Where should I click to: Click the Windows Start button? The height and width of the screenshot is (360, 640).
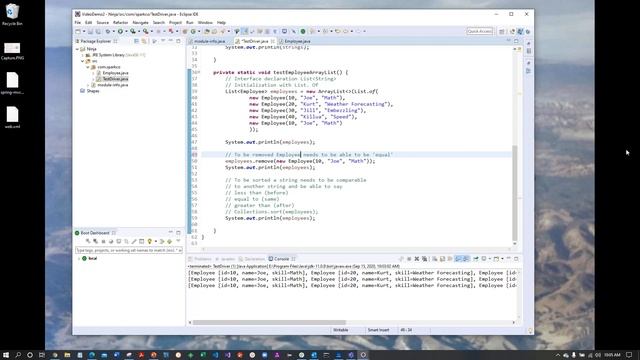point(6,355)
